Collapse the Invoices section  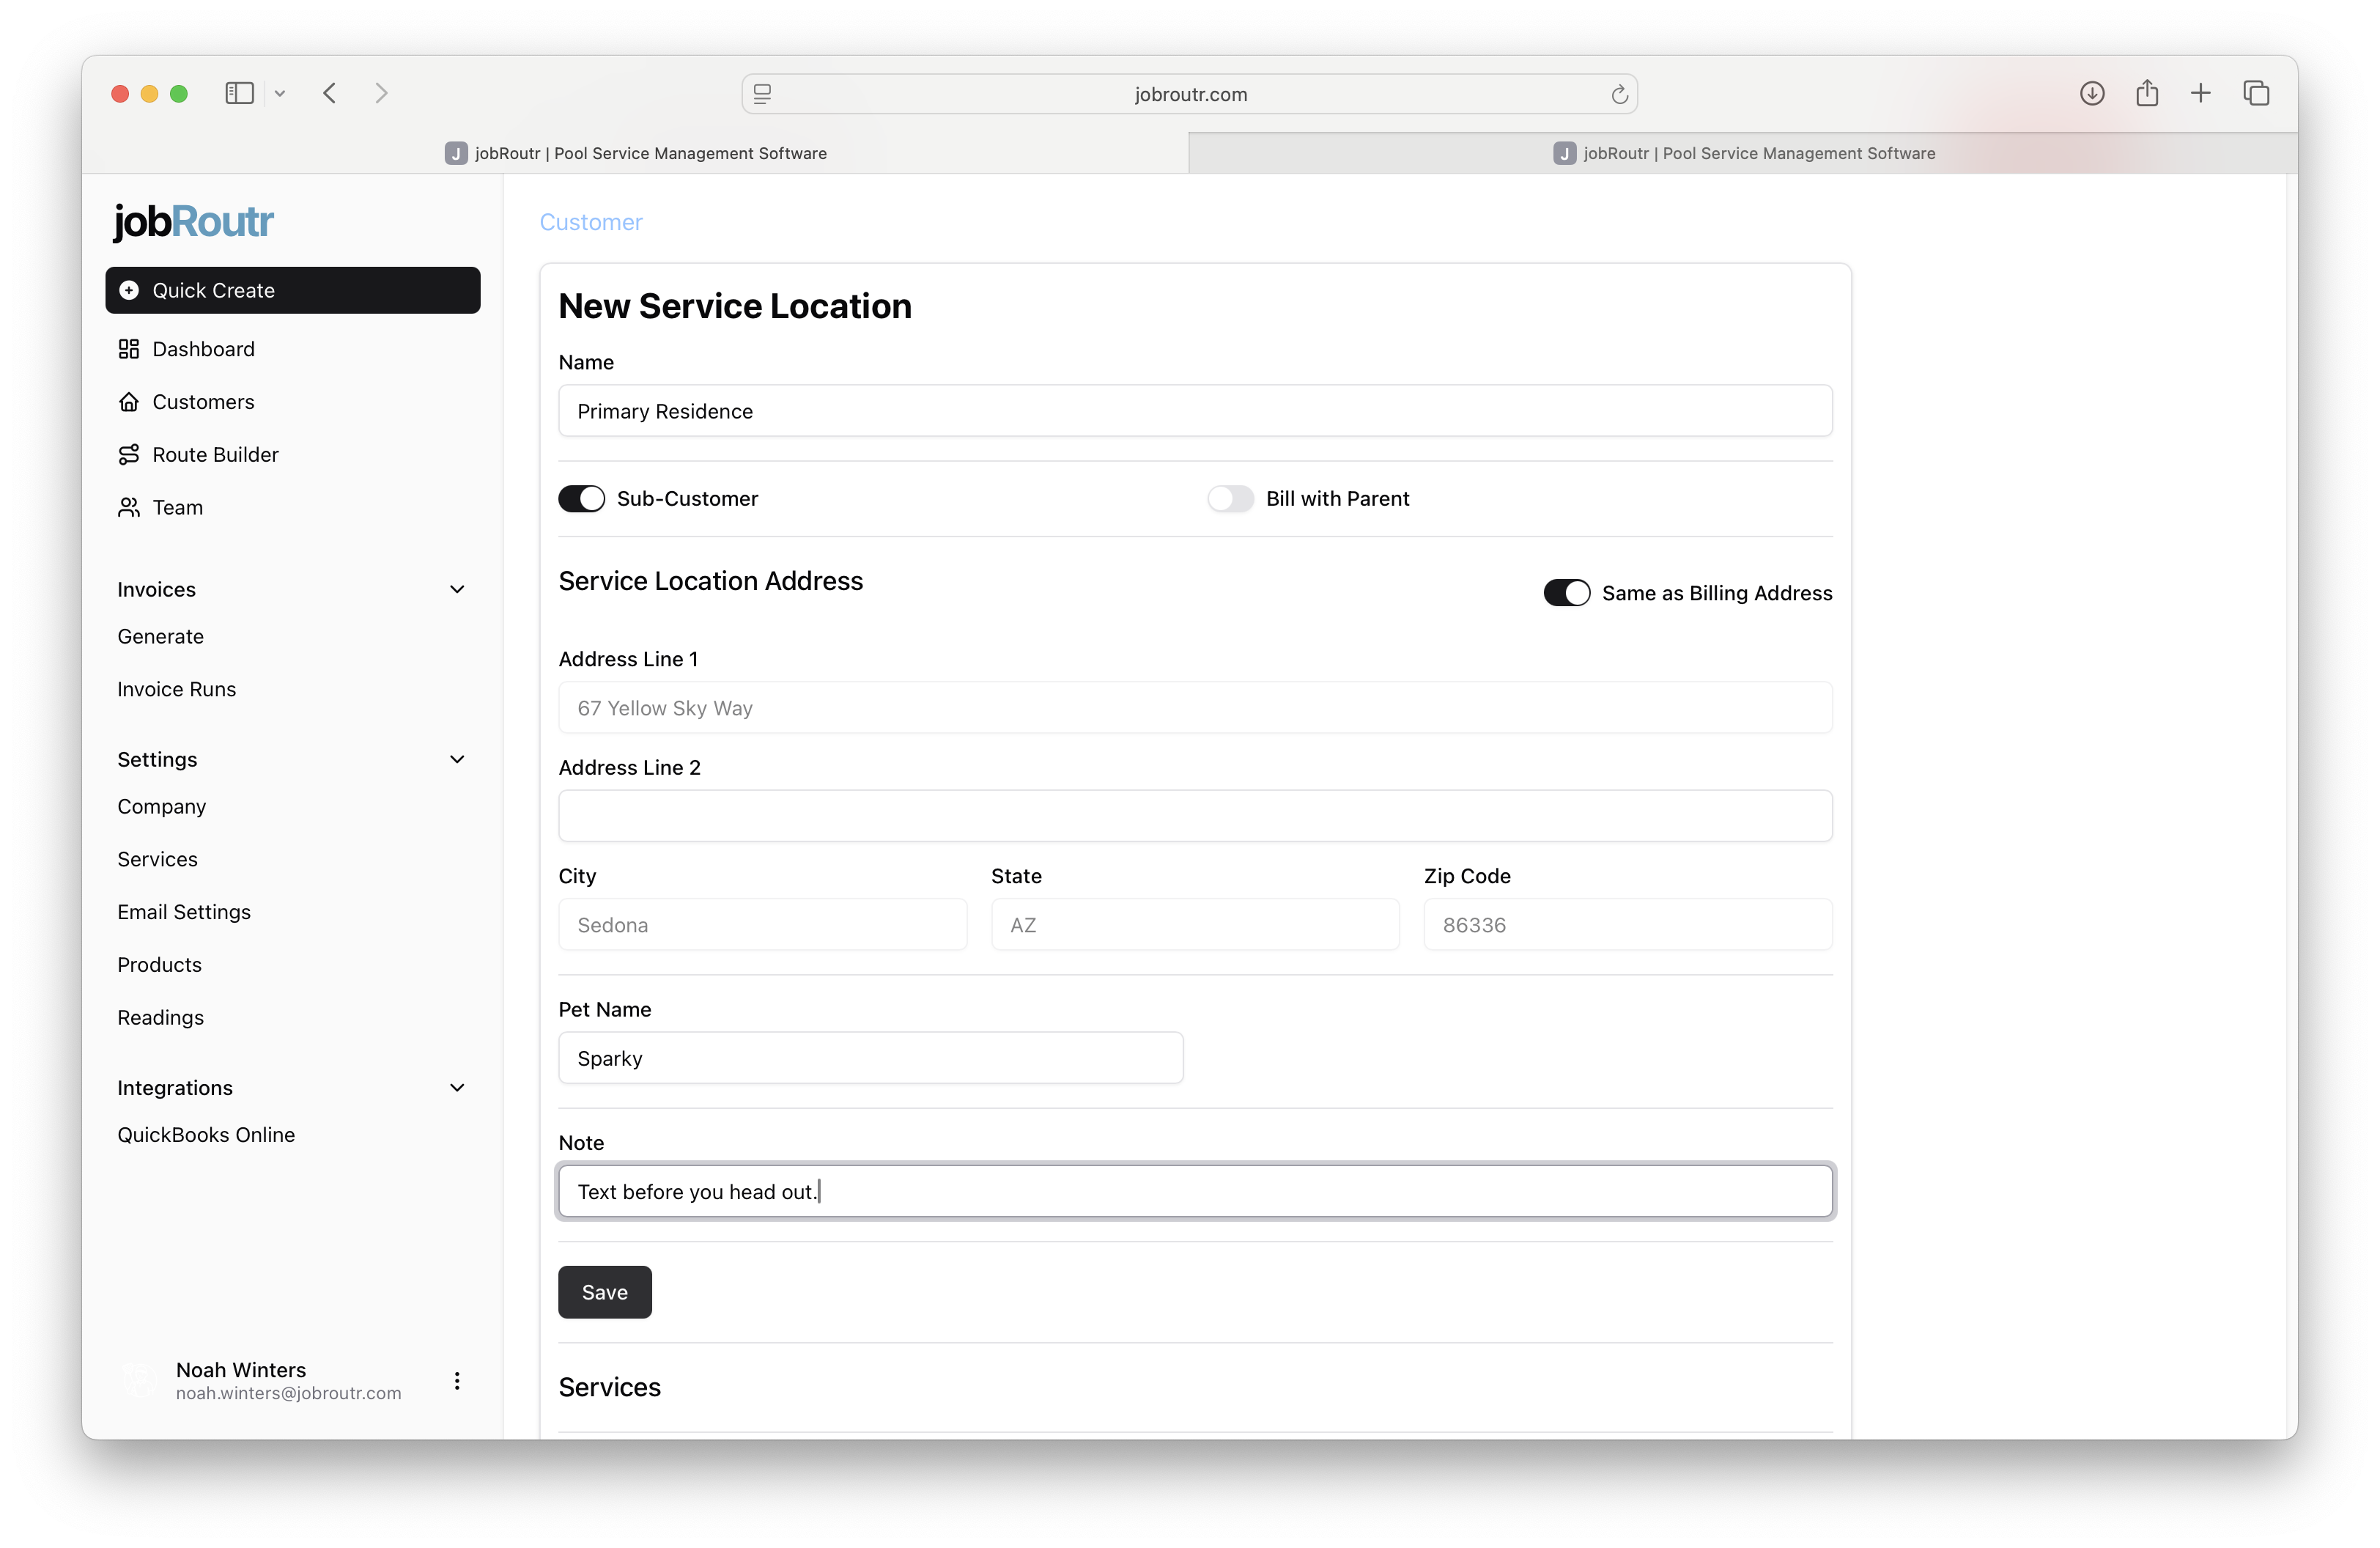(457, 589)
